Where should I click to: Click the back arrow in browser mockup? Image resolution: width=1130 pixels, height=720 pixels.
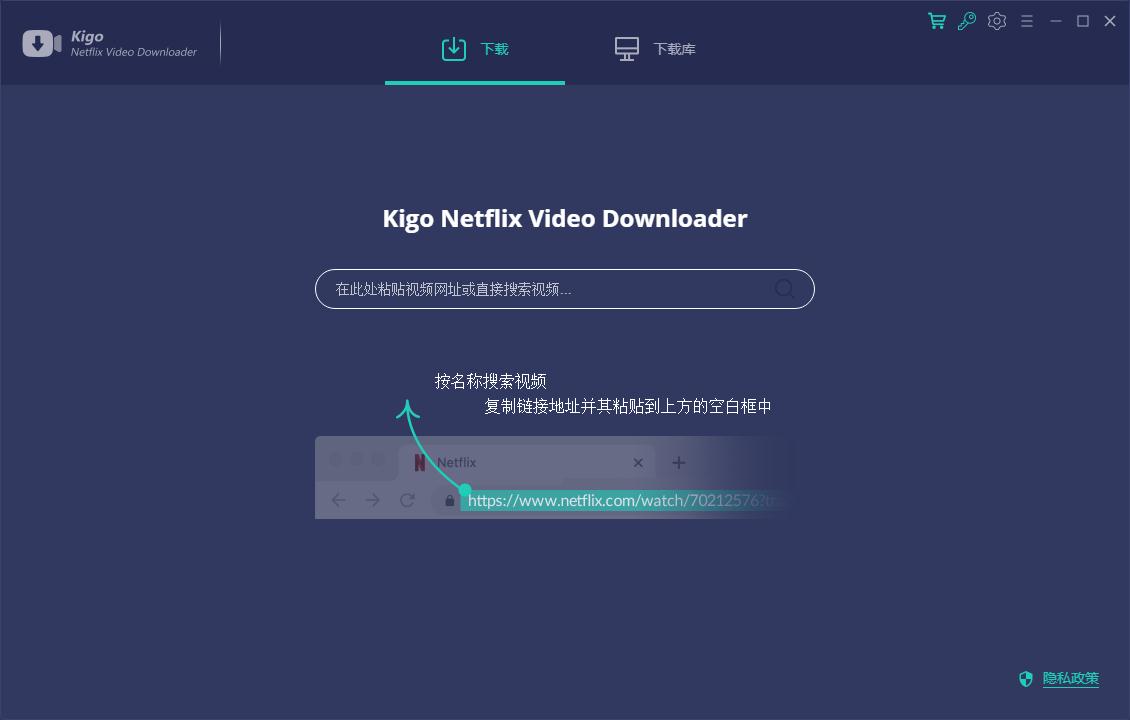click(339, 499)
